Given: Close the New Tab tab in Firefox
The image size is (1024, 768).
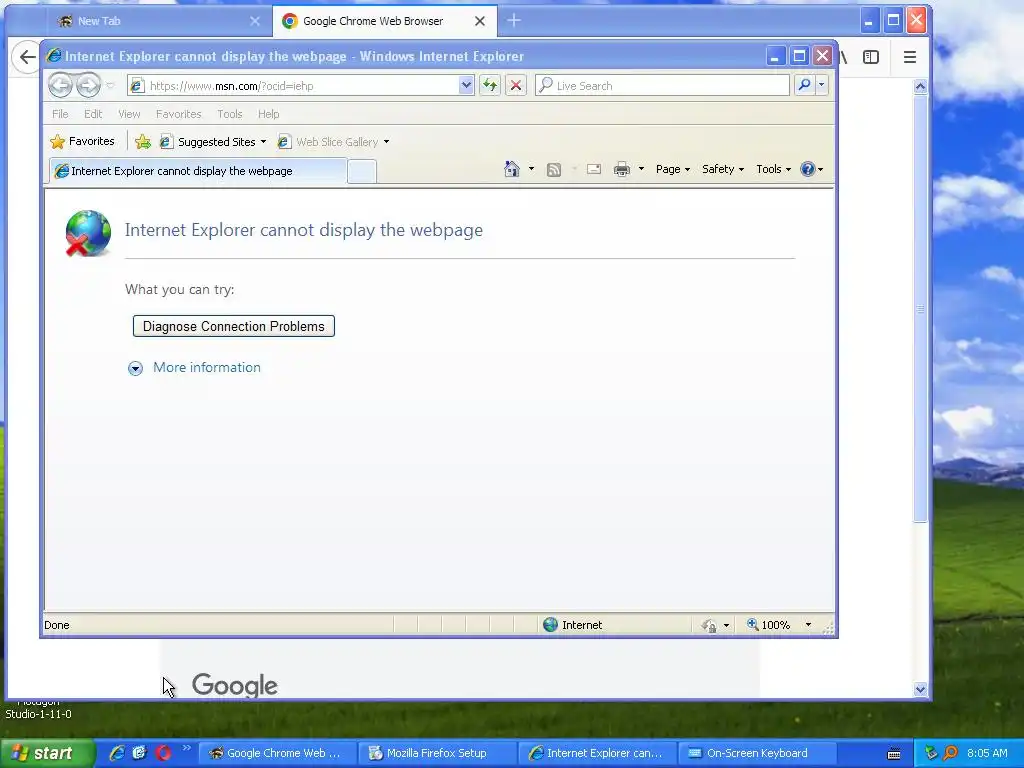Looking at the screenshot, I should 255,21.
